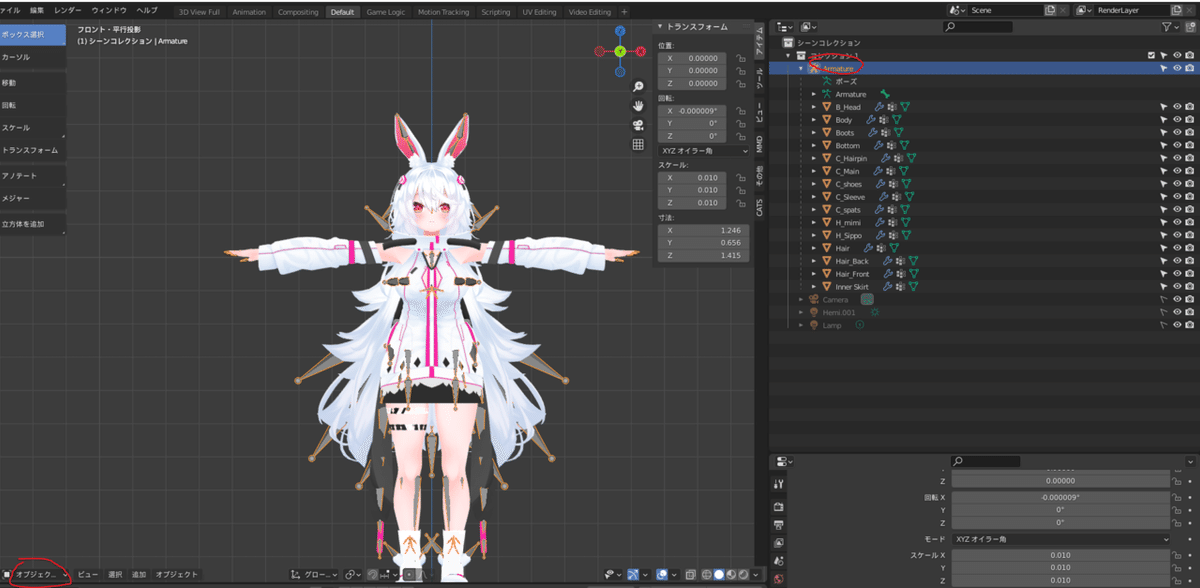1200x588 pixels.
Task: Click the green Y axis gizmo center
Action: pyautogui.click(x=620, y=51)
